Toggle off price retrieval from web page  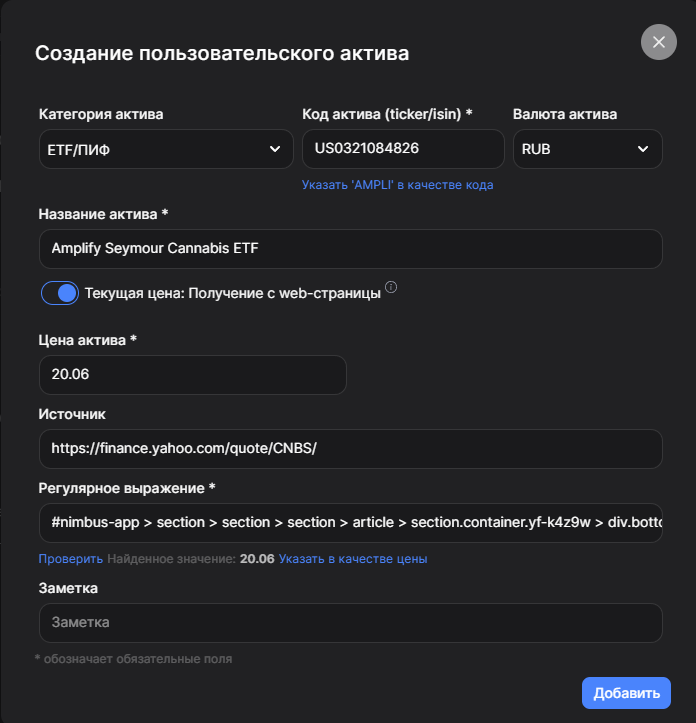(x=60, y=293)
